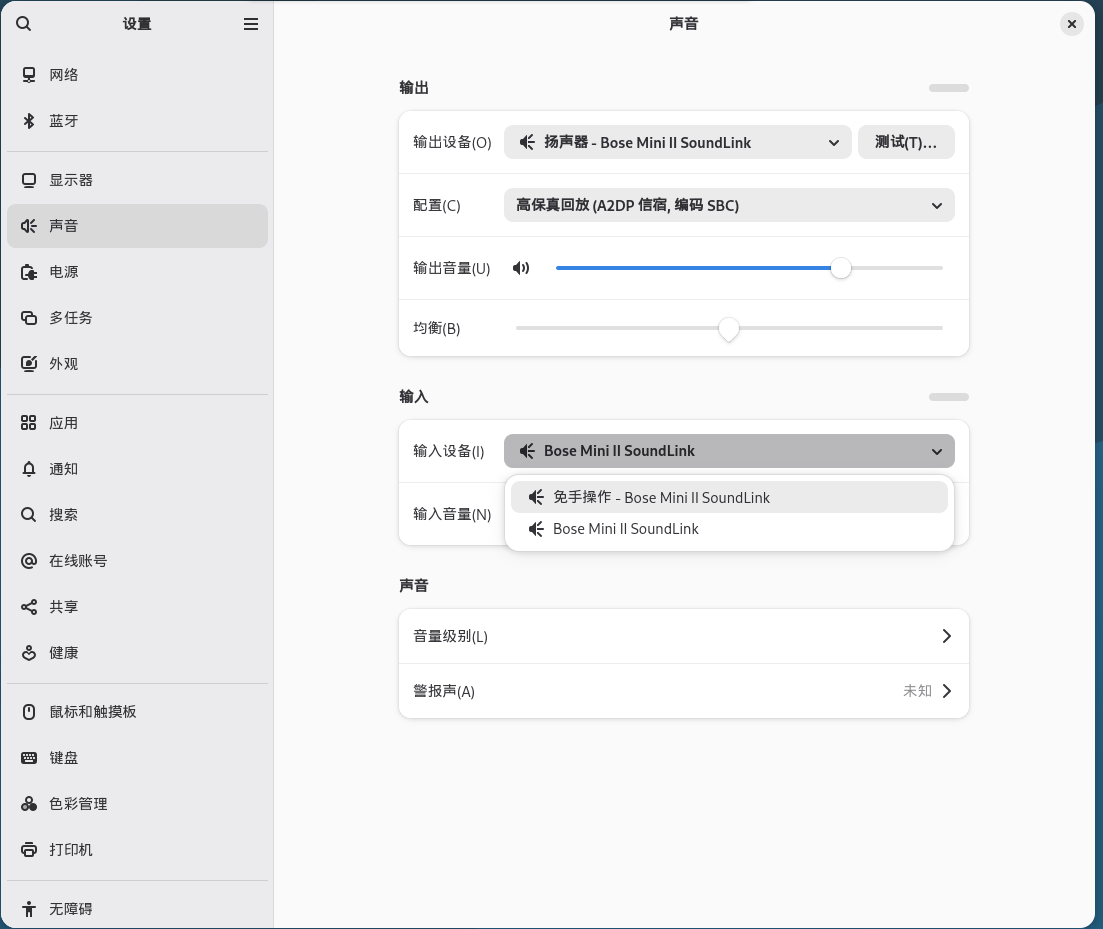
Task: Open the 配置 profile dropdown
Action: 729,205
